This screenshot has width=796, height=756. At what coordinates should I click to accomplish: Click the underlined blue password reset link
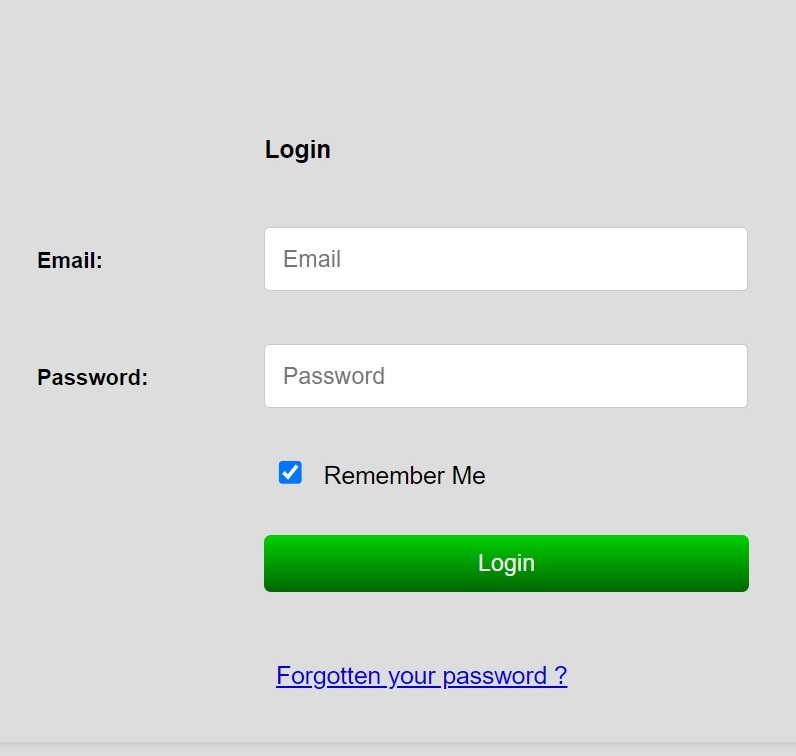421,676
